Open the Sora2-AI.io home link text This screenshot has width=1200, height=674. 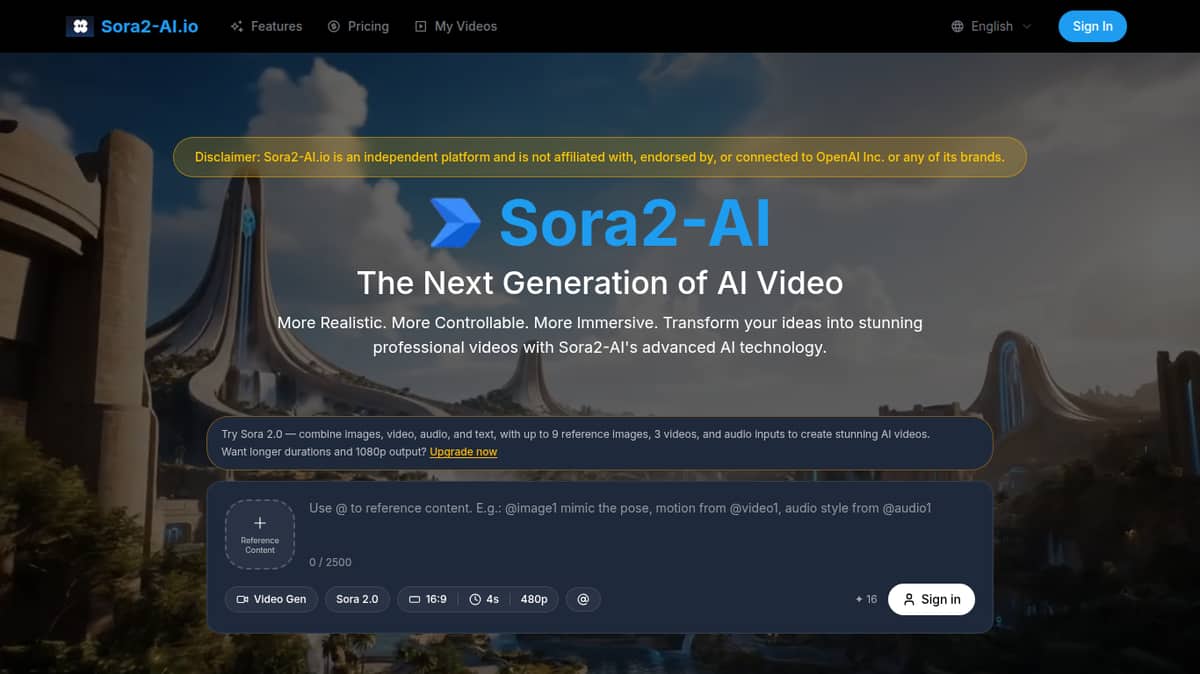(149, 26)
